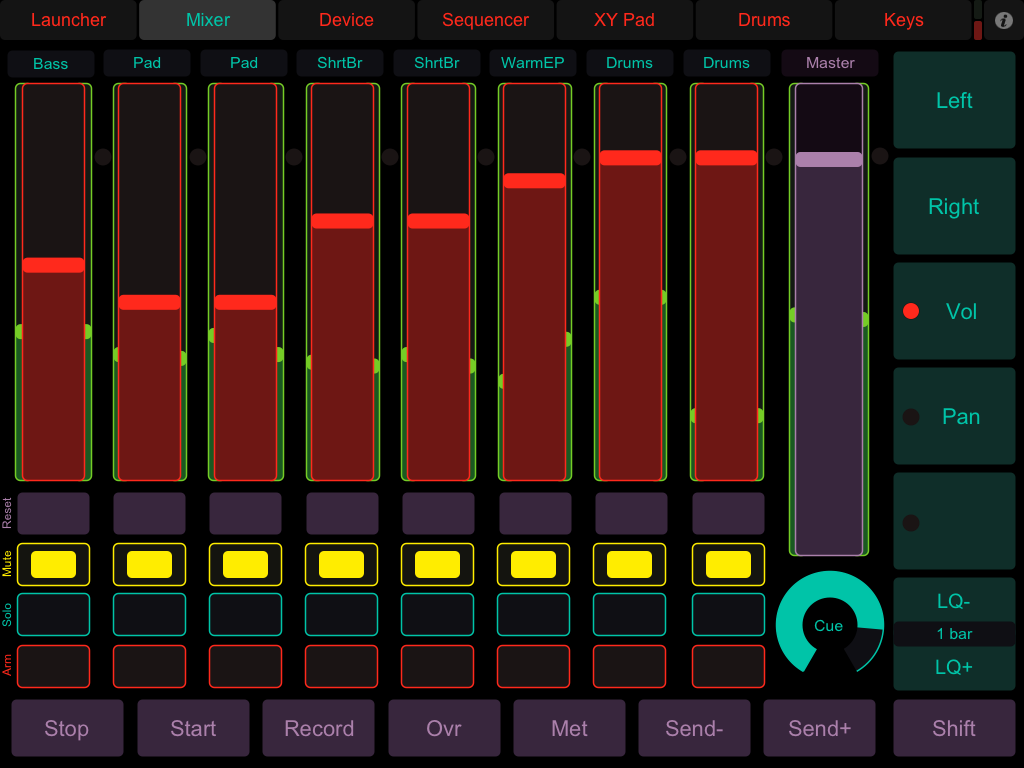Viewport: 1024px width, 768px height.
Task: Toggle Mute on the Bass track
Action: point(53,565)
